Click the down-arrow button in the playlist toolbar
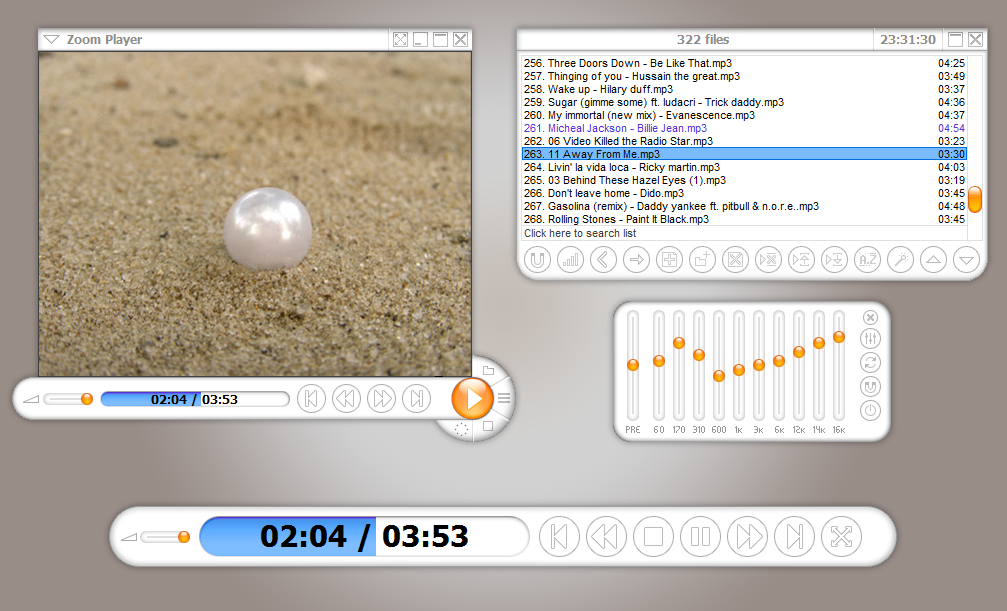Screen dimensions: 1007x611 [965, 260]
